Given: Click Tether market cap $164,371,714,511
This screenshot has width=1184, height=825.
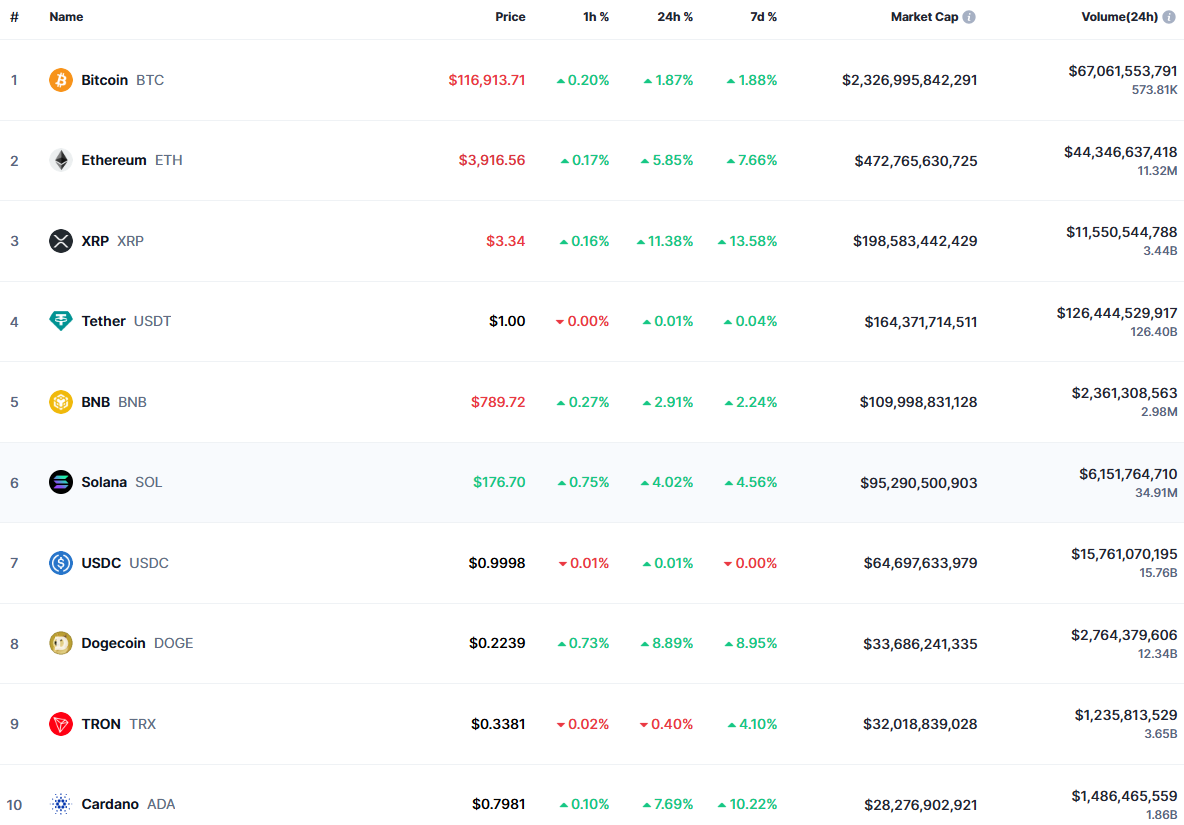Looking at the screenshot, I should point(920,322).
